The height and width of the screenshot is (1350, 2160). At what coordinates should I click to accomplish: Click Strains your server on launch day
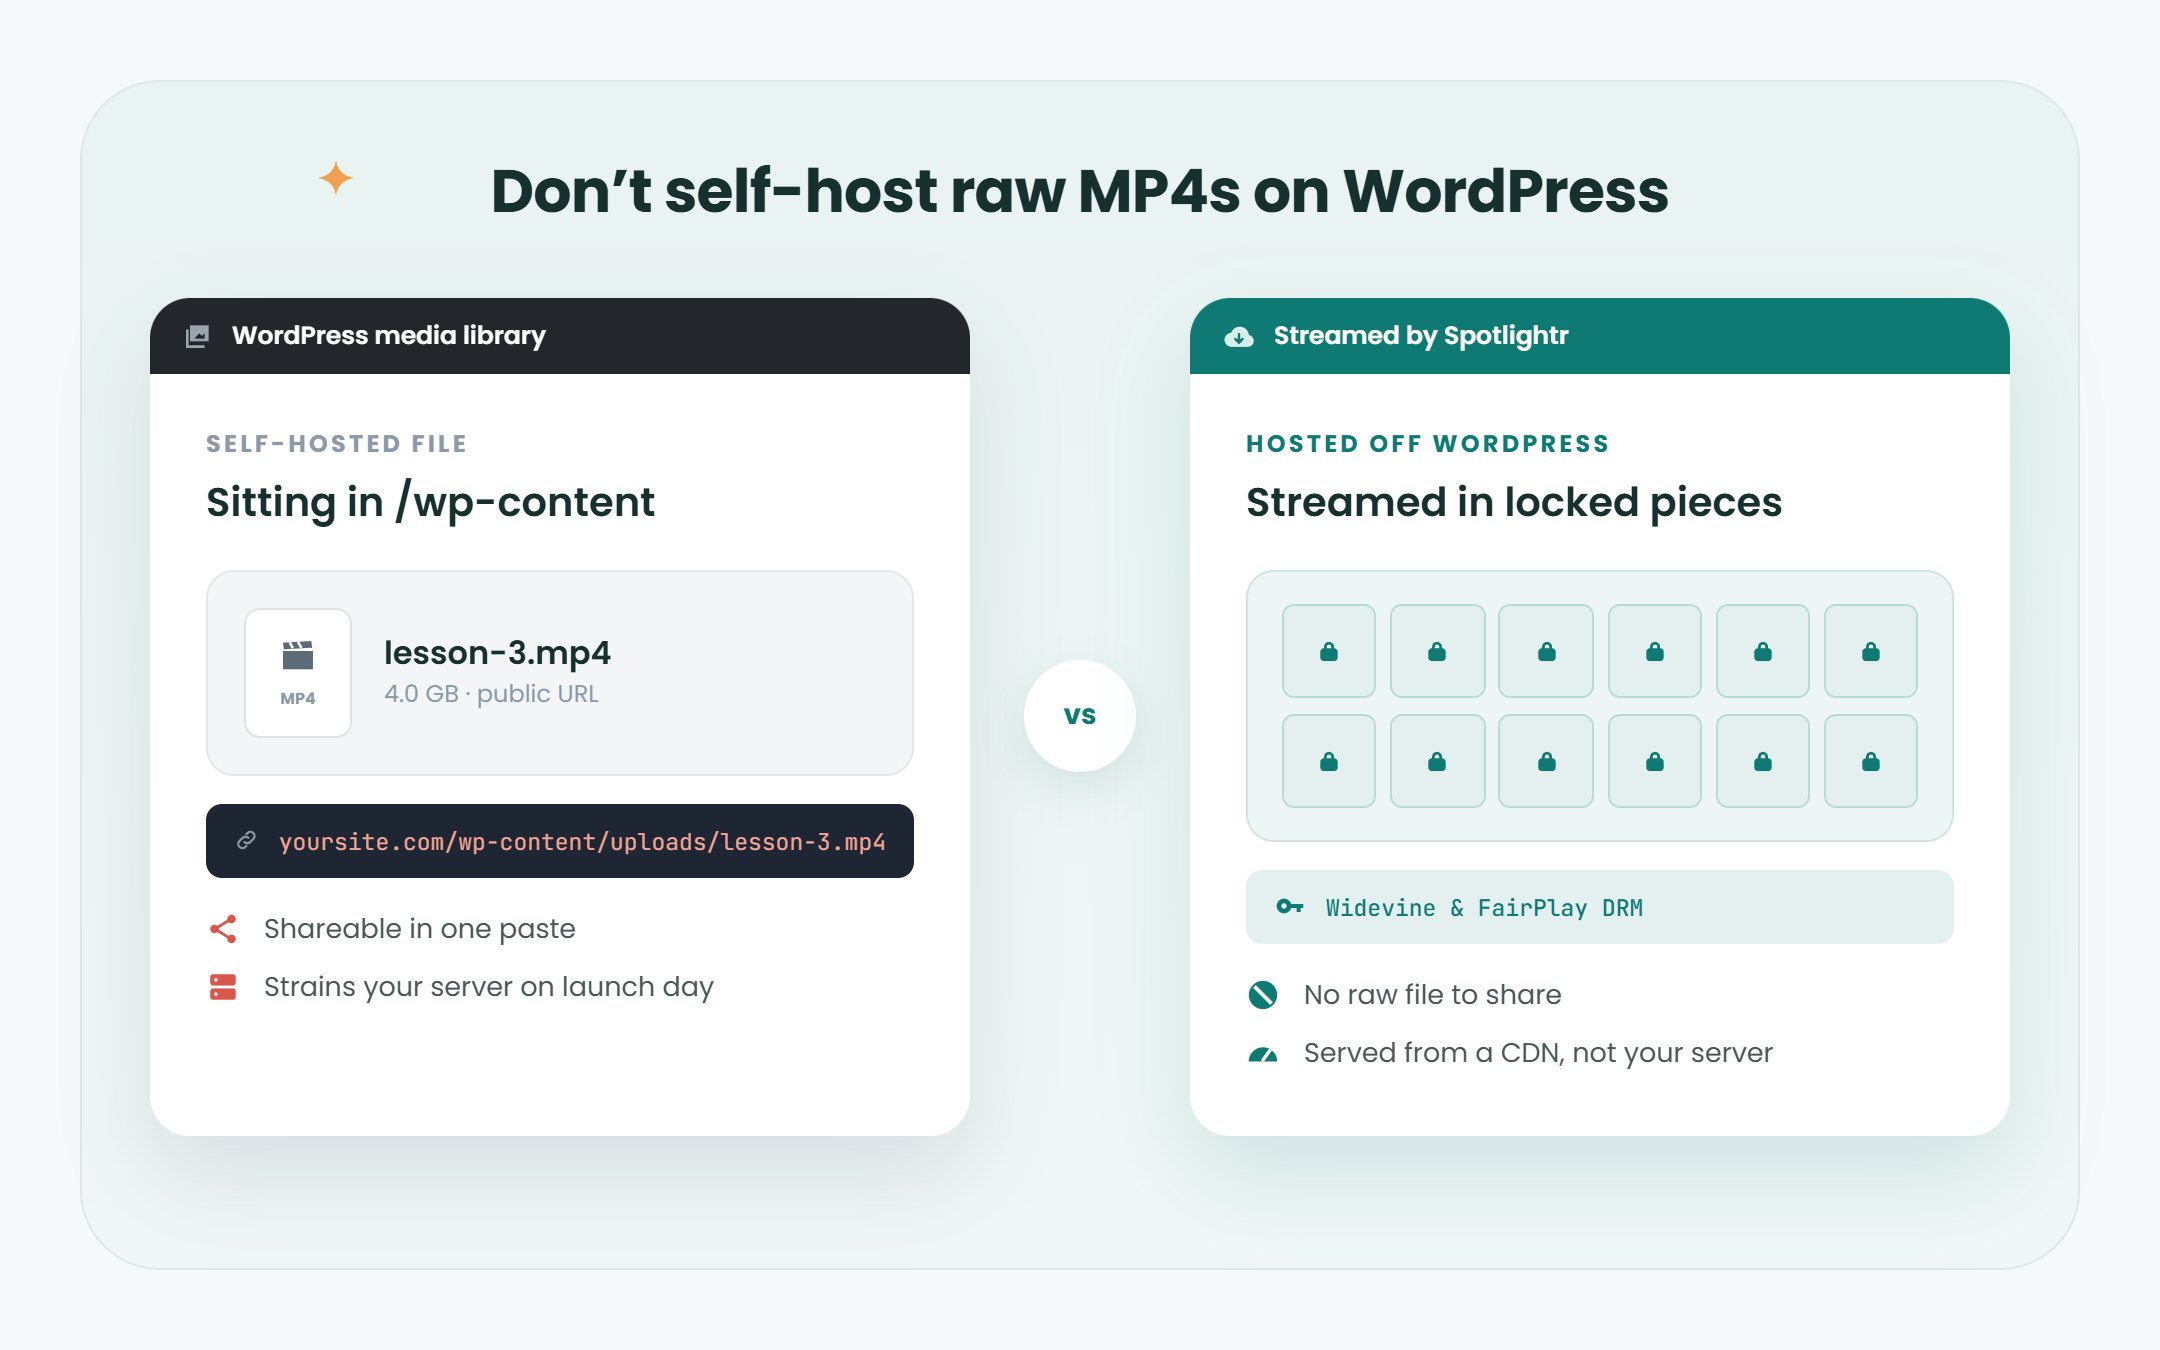click(x=489, y=987)
